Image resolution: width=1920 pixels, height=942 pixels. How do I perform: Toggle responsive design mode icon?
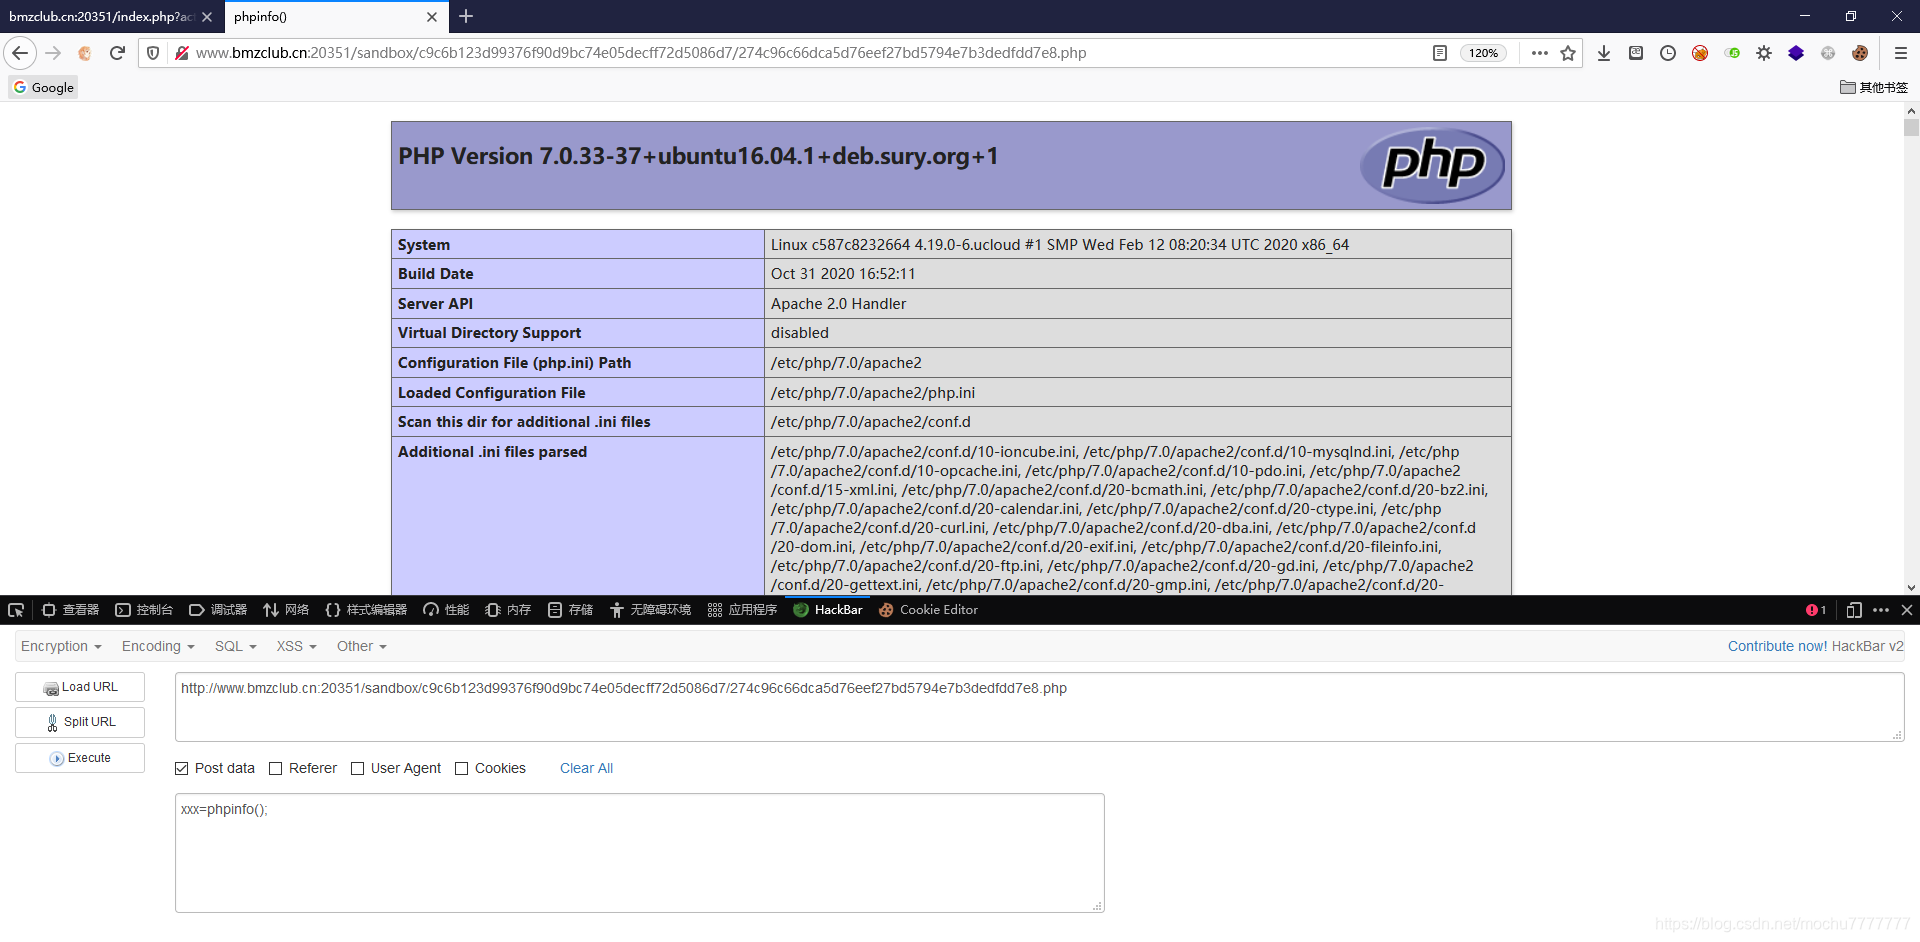pos(1853,610)
